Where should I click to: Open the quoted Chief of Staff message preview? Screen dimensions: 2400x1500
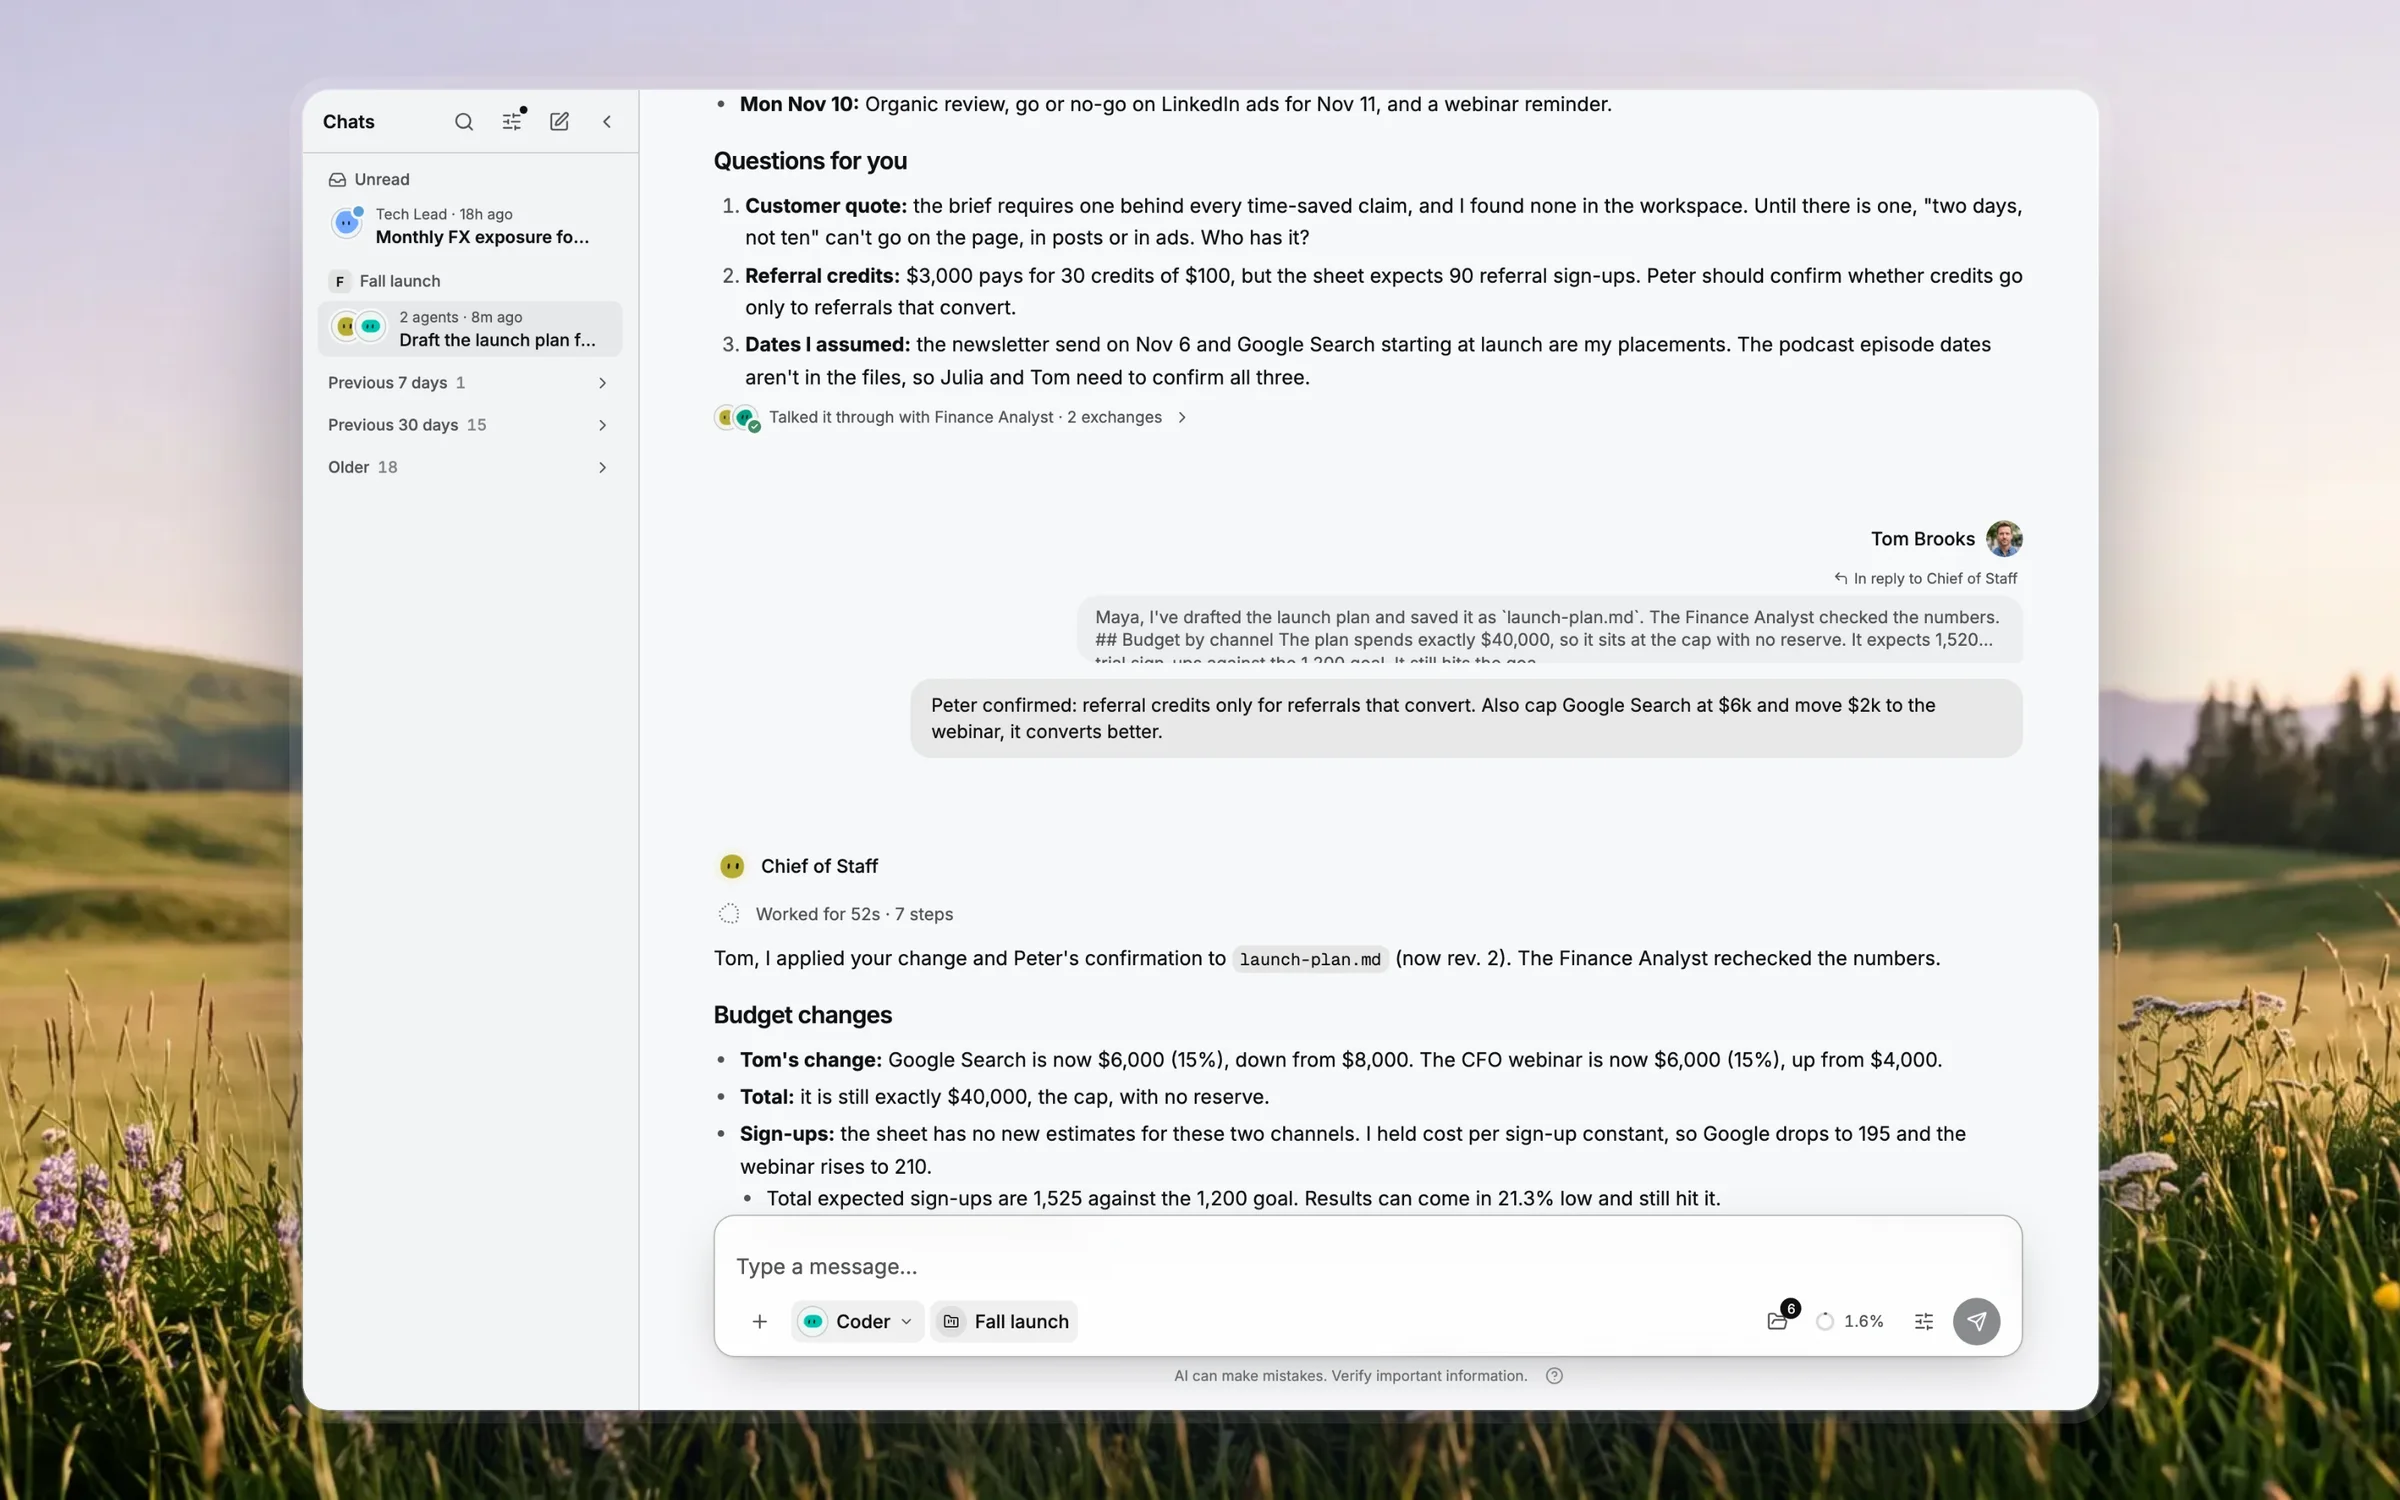[1549, 630]
